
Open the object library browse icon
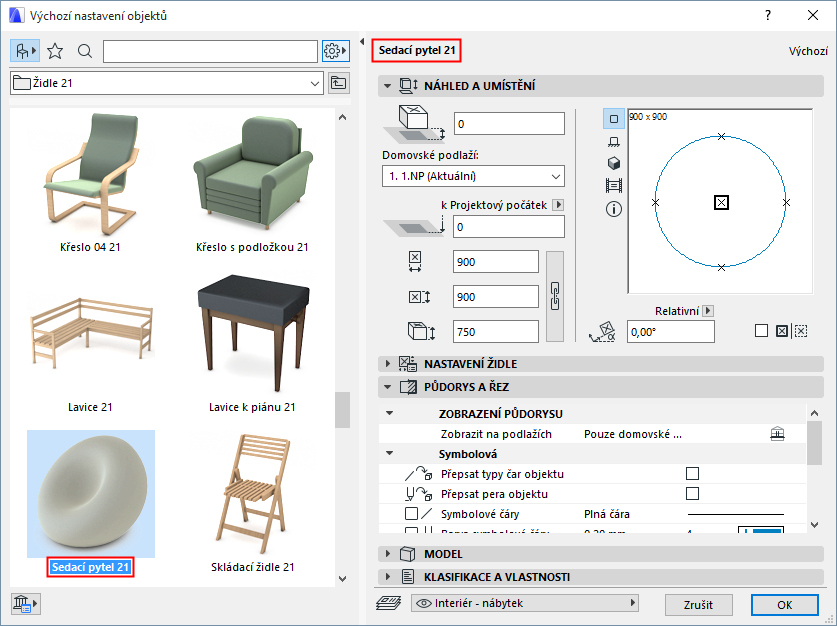[x=25, y=51]
